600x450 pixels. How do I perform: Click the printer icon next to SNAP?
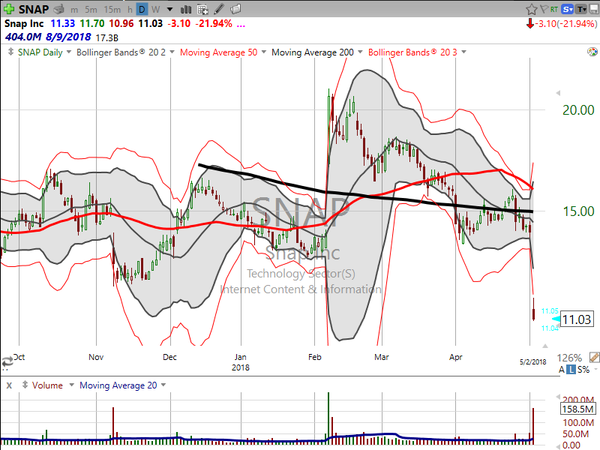(x=59, y=9)
